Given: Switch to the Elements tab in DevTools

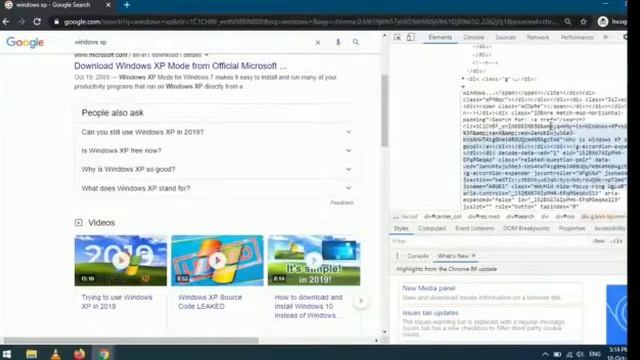Looking at the screenshot, I should pyautogui.click(x=440, y=37).
